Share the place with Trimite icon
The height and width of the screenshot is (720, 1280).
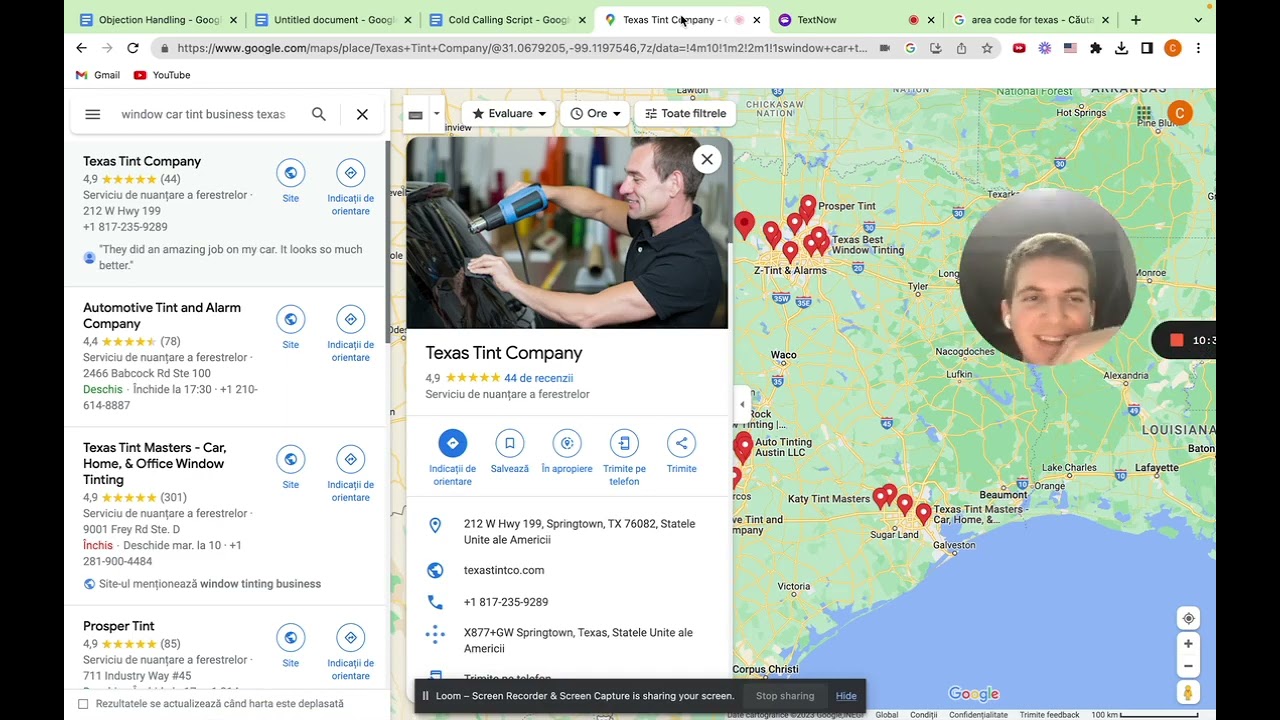[681, 443]
